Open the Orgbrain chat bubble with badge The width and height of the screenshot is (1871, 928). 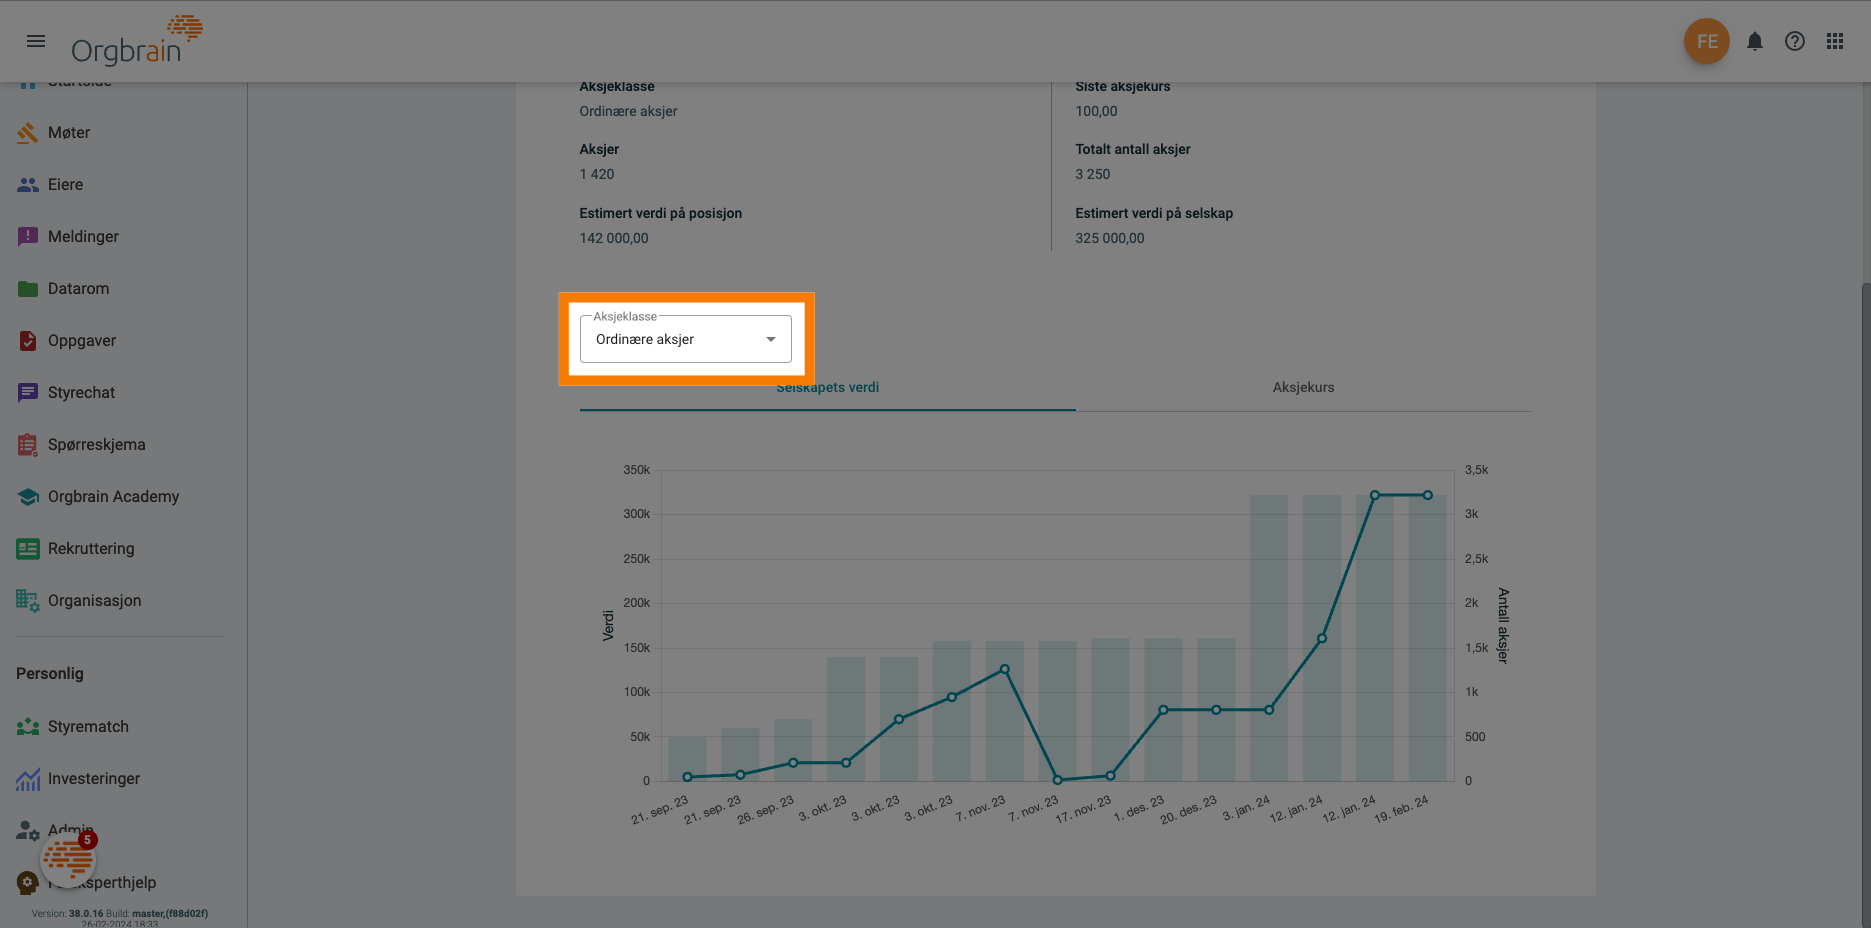click(x=69, y=858)
